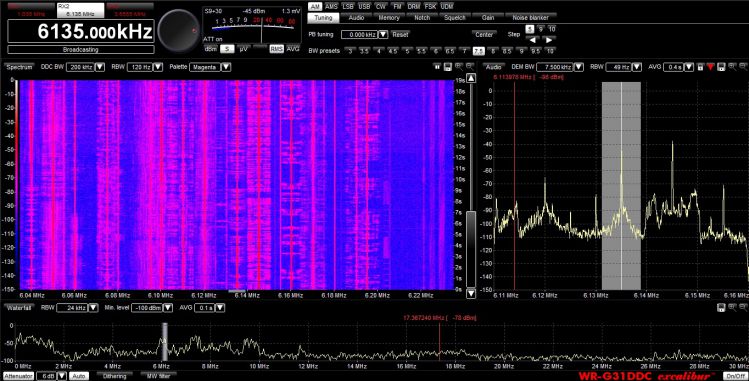749x381 pixels.
Task: Click the Auto attenuator button
Action: point(79,376)
